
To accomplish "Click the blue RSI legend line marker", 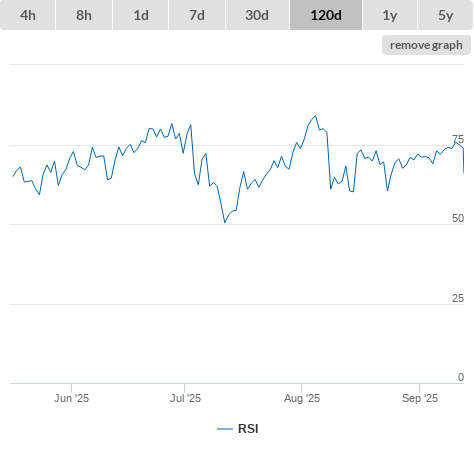I will [x=225, y=429].
